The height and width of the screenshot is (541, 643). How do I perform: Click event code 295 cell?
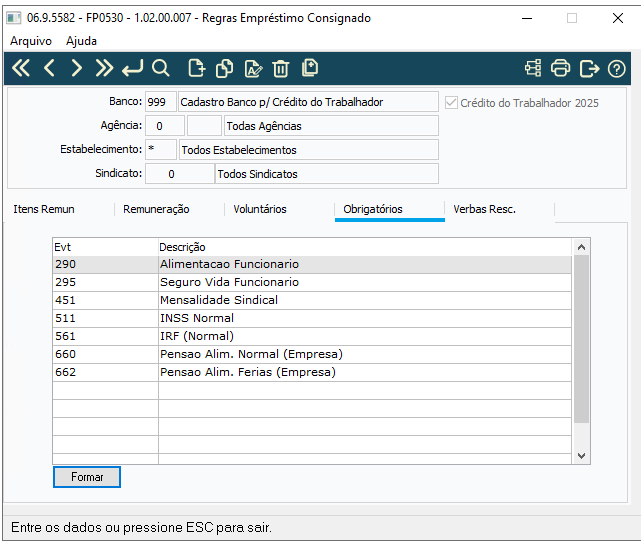(x=105, y=282)
